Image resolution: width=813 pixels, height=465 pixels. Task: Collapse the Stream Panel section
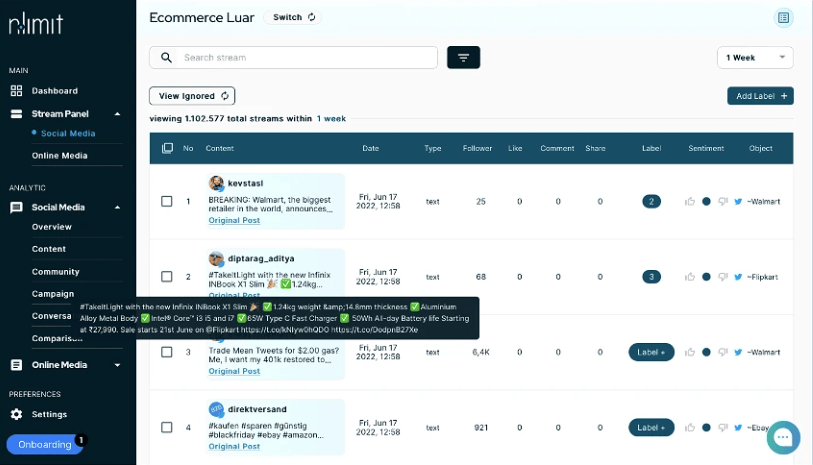tap(117, 114)
